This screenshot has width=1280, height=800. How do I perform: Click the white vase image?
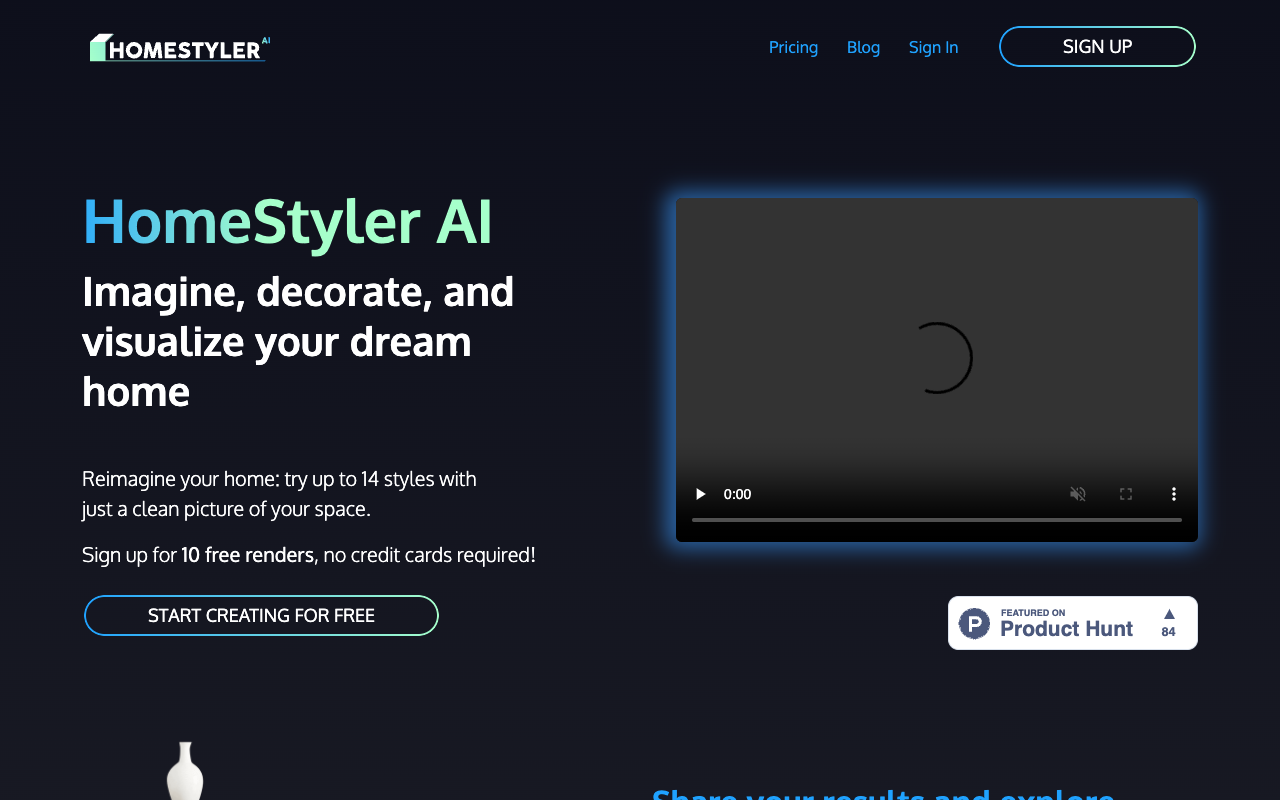tap(185, 771)
